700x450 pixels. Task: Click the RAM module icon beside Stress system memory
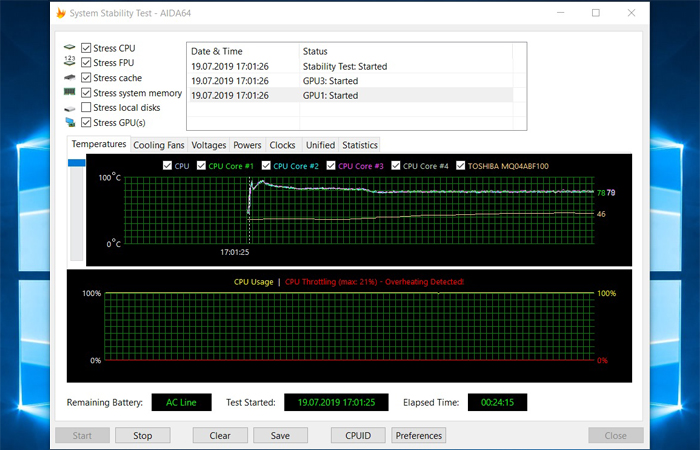[x=70, y=93]
